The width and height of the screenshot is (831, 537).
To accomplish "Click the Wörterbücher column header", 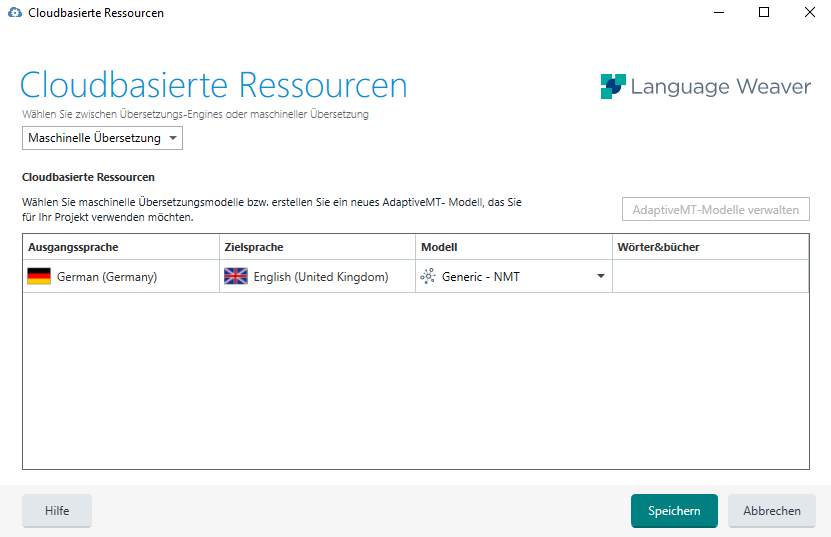I will tap(711, 247).
